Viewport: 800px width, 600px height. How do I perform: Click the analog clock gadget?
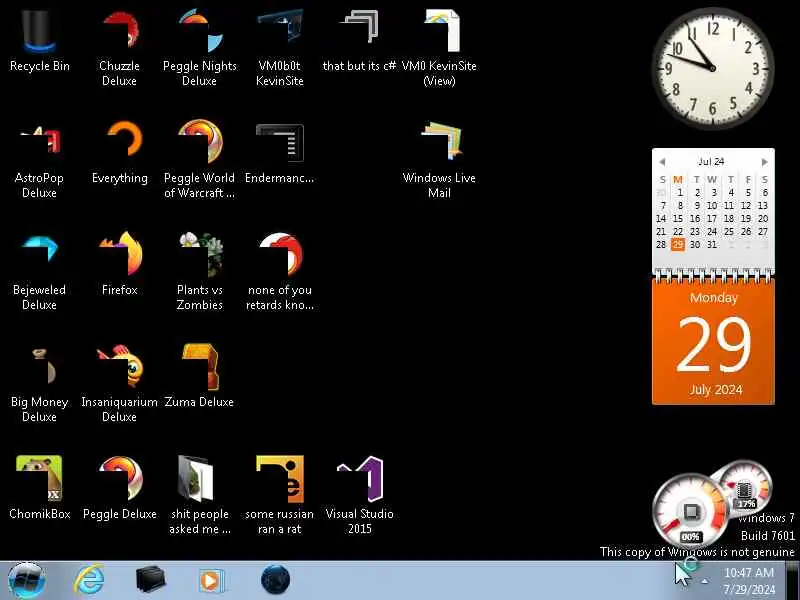pos(713,68)
